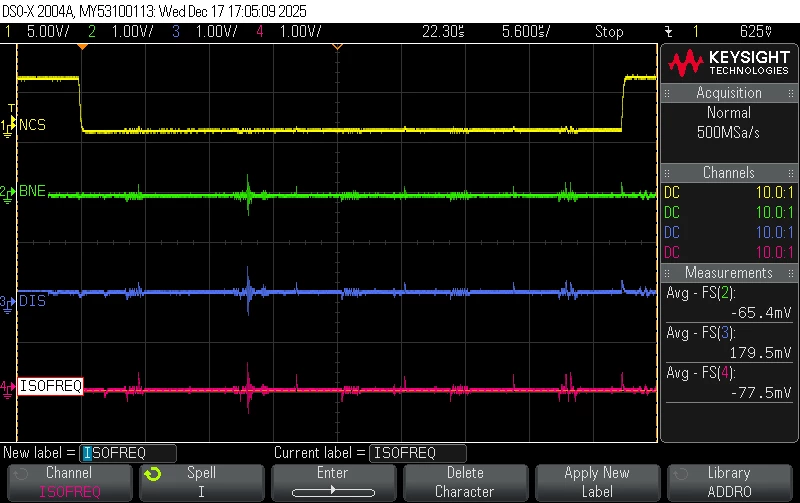Select the Spell softkey

(202, 482)
